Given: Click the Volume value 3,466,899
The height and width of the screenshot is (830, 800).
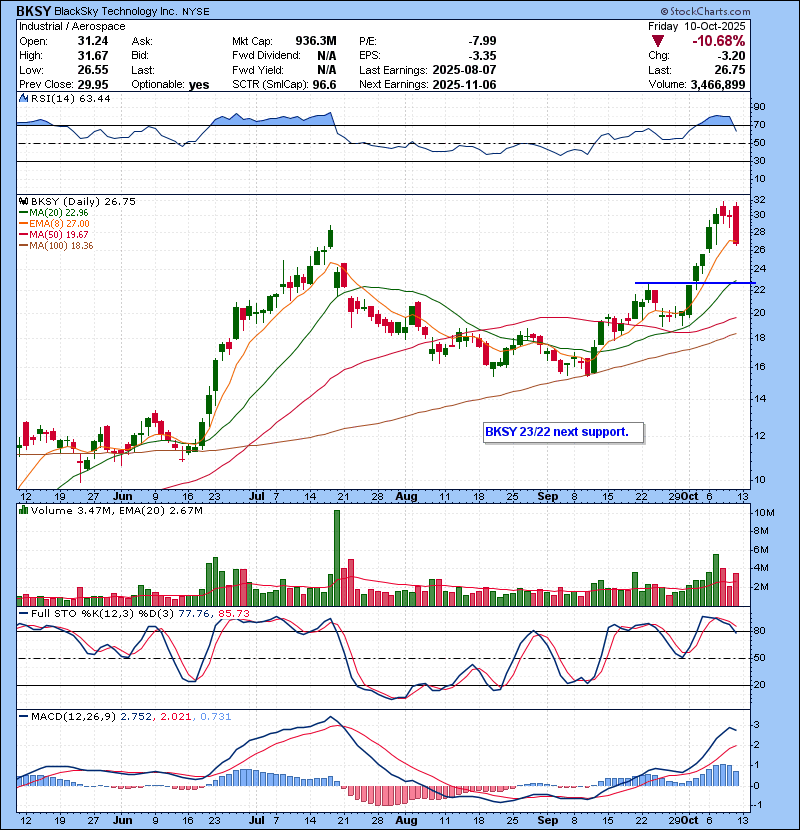Looking at the screenshot, I should coord(717,84).
